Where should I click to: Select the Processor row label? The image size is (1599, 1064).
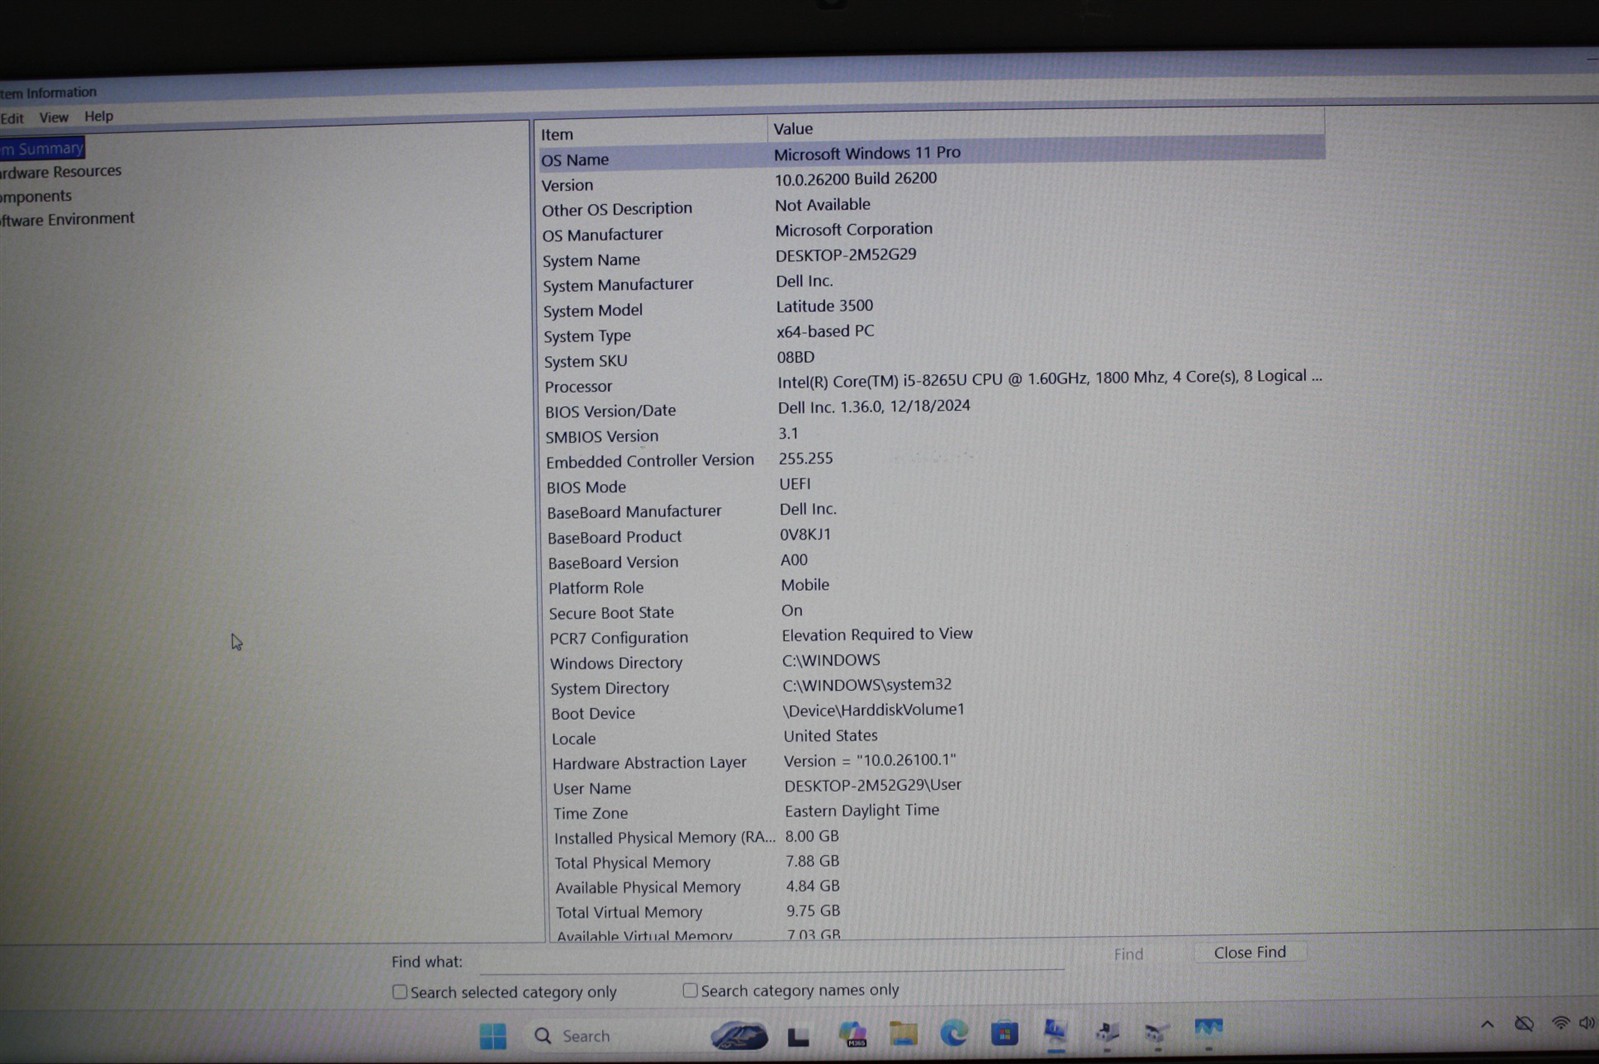click(x=578, y=387)
